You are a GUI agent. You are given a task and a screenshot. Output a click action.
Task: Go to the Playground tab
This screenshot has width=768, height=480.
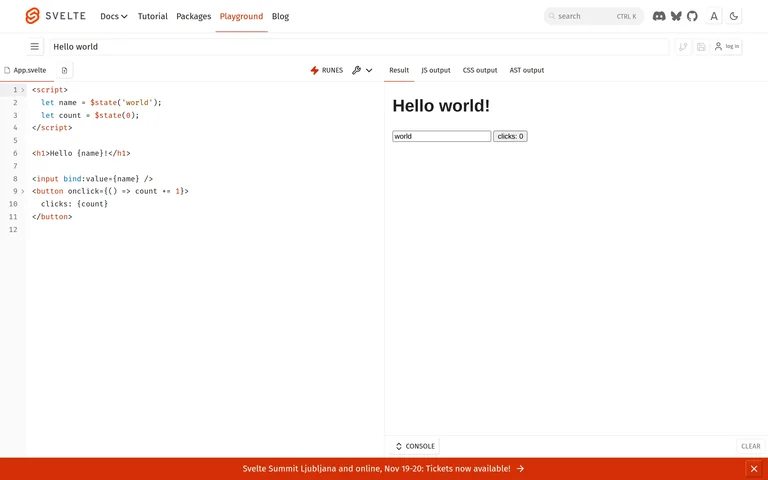pos(241,16)
